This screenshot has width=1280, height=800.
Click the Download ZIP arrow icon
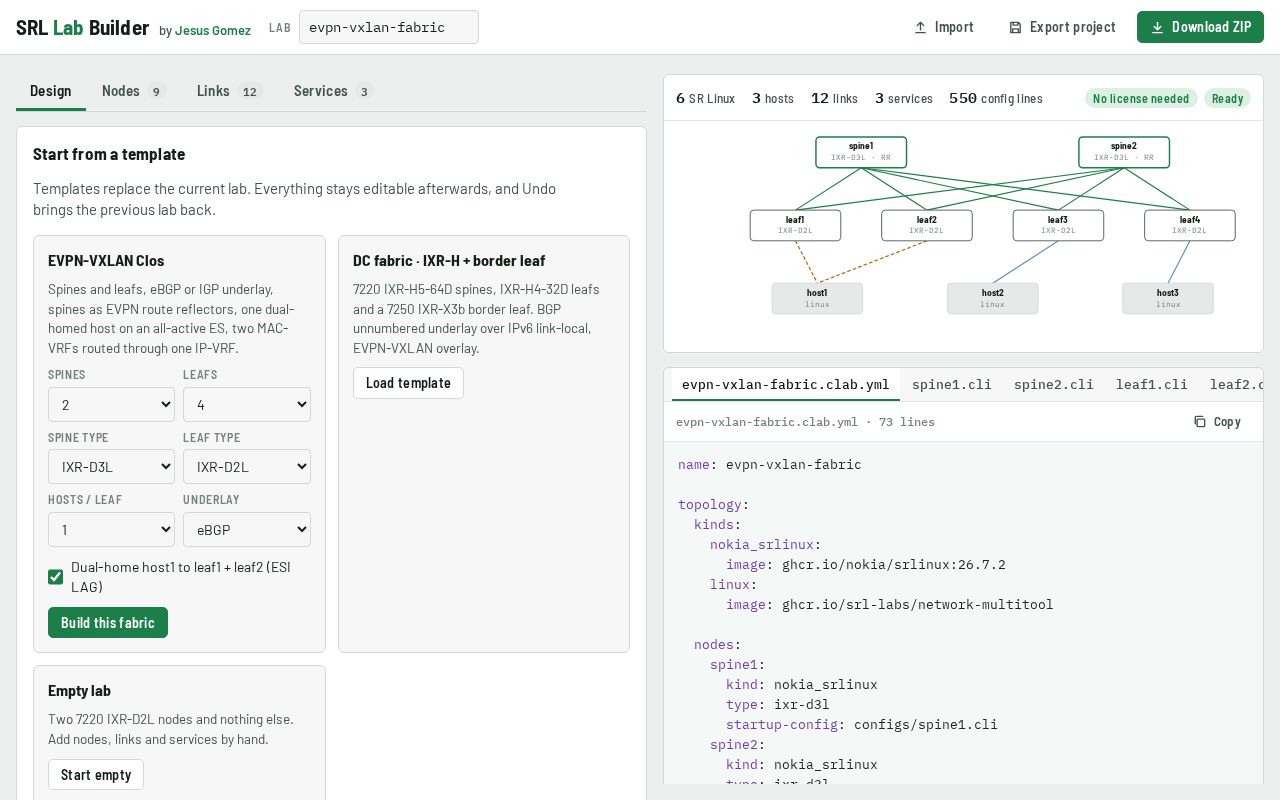(x=1157, y=27)
